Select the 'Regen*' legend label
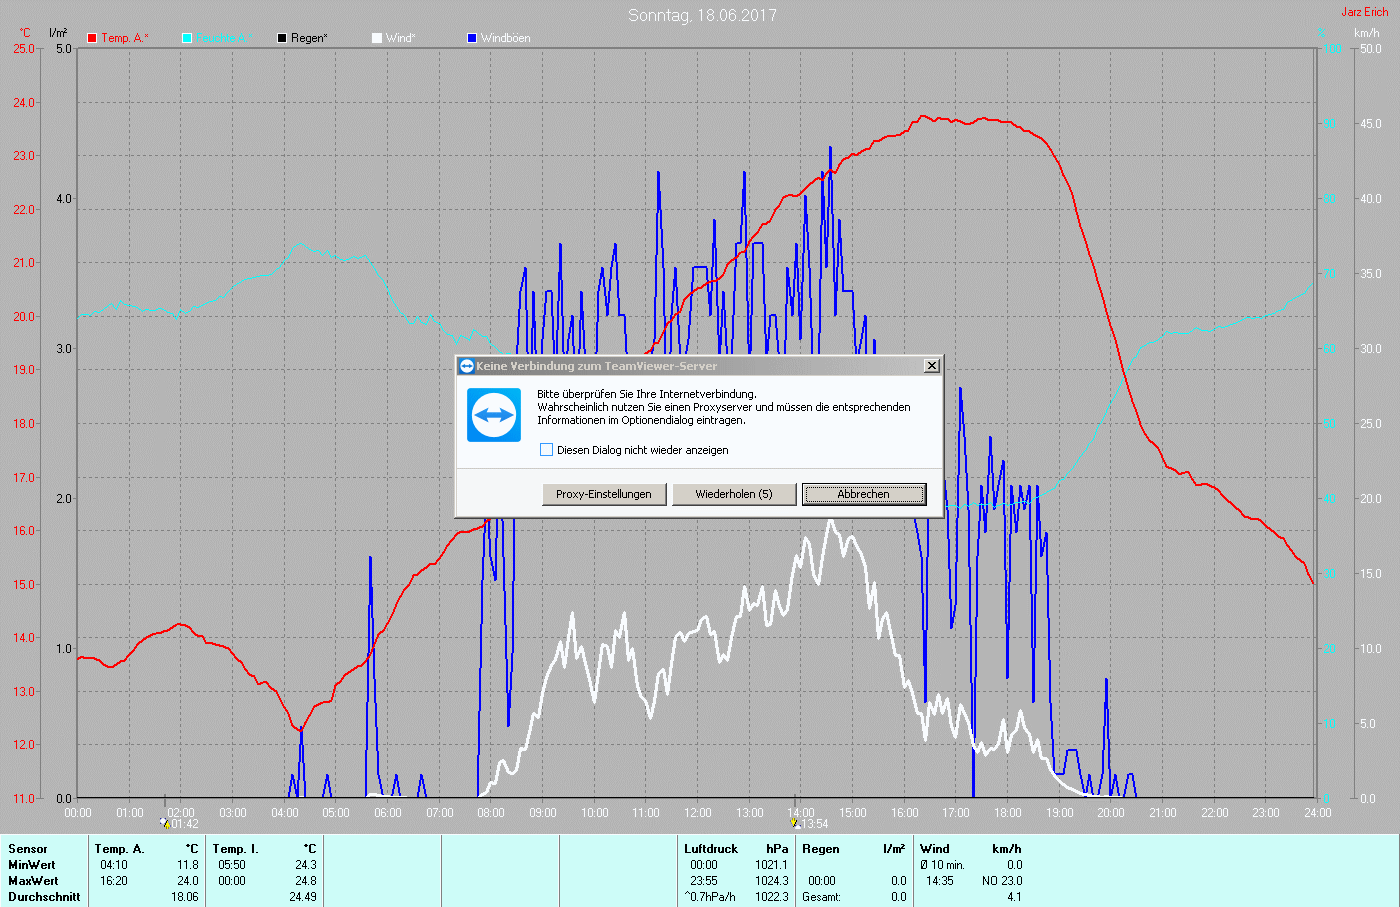Viewport: 1400px width, 907px height. pyautogui.click(x=310, y=38)
